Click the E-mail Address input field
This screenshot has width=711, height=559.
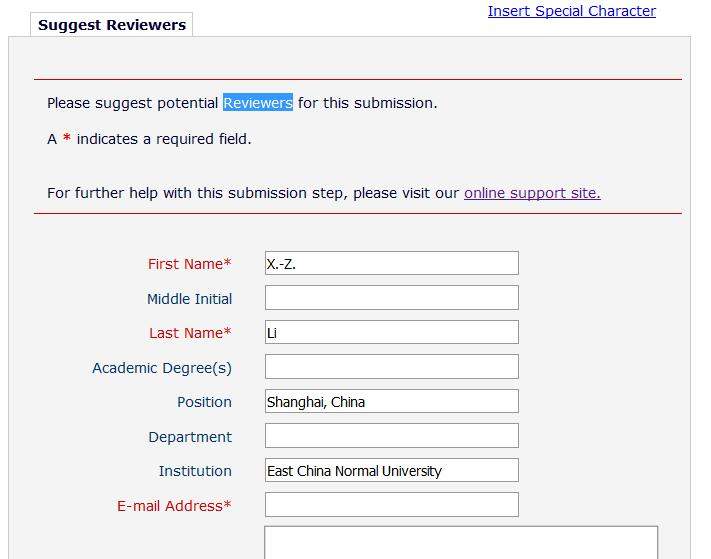coord(391,505)
